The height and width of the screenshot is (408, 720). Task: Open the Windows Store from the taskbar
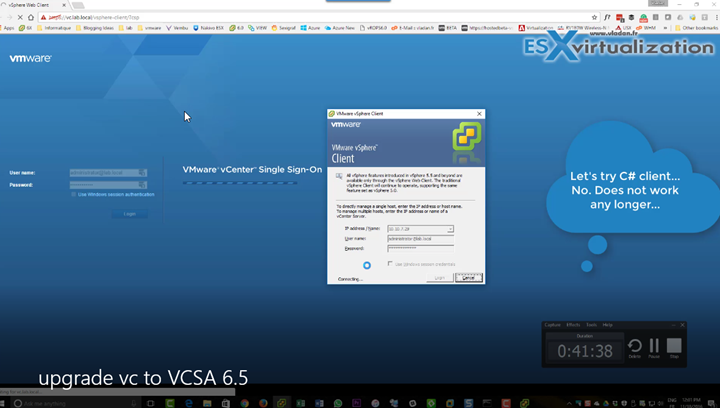(x=225, y=403)
